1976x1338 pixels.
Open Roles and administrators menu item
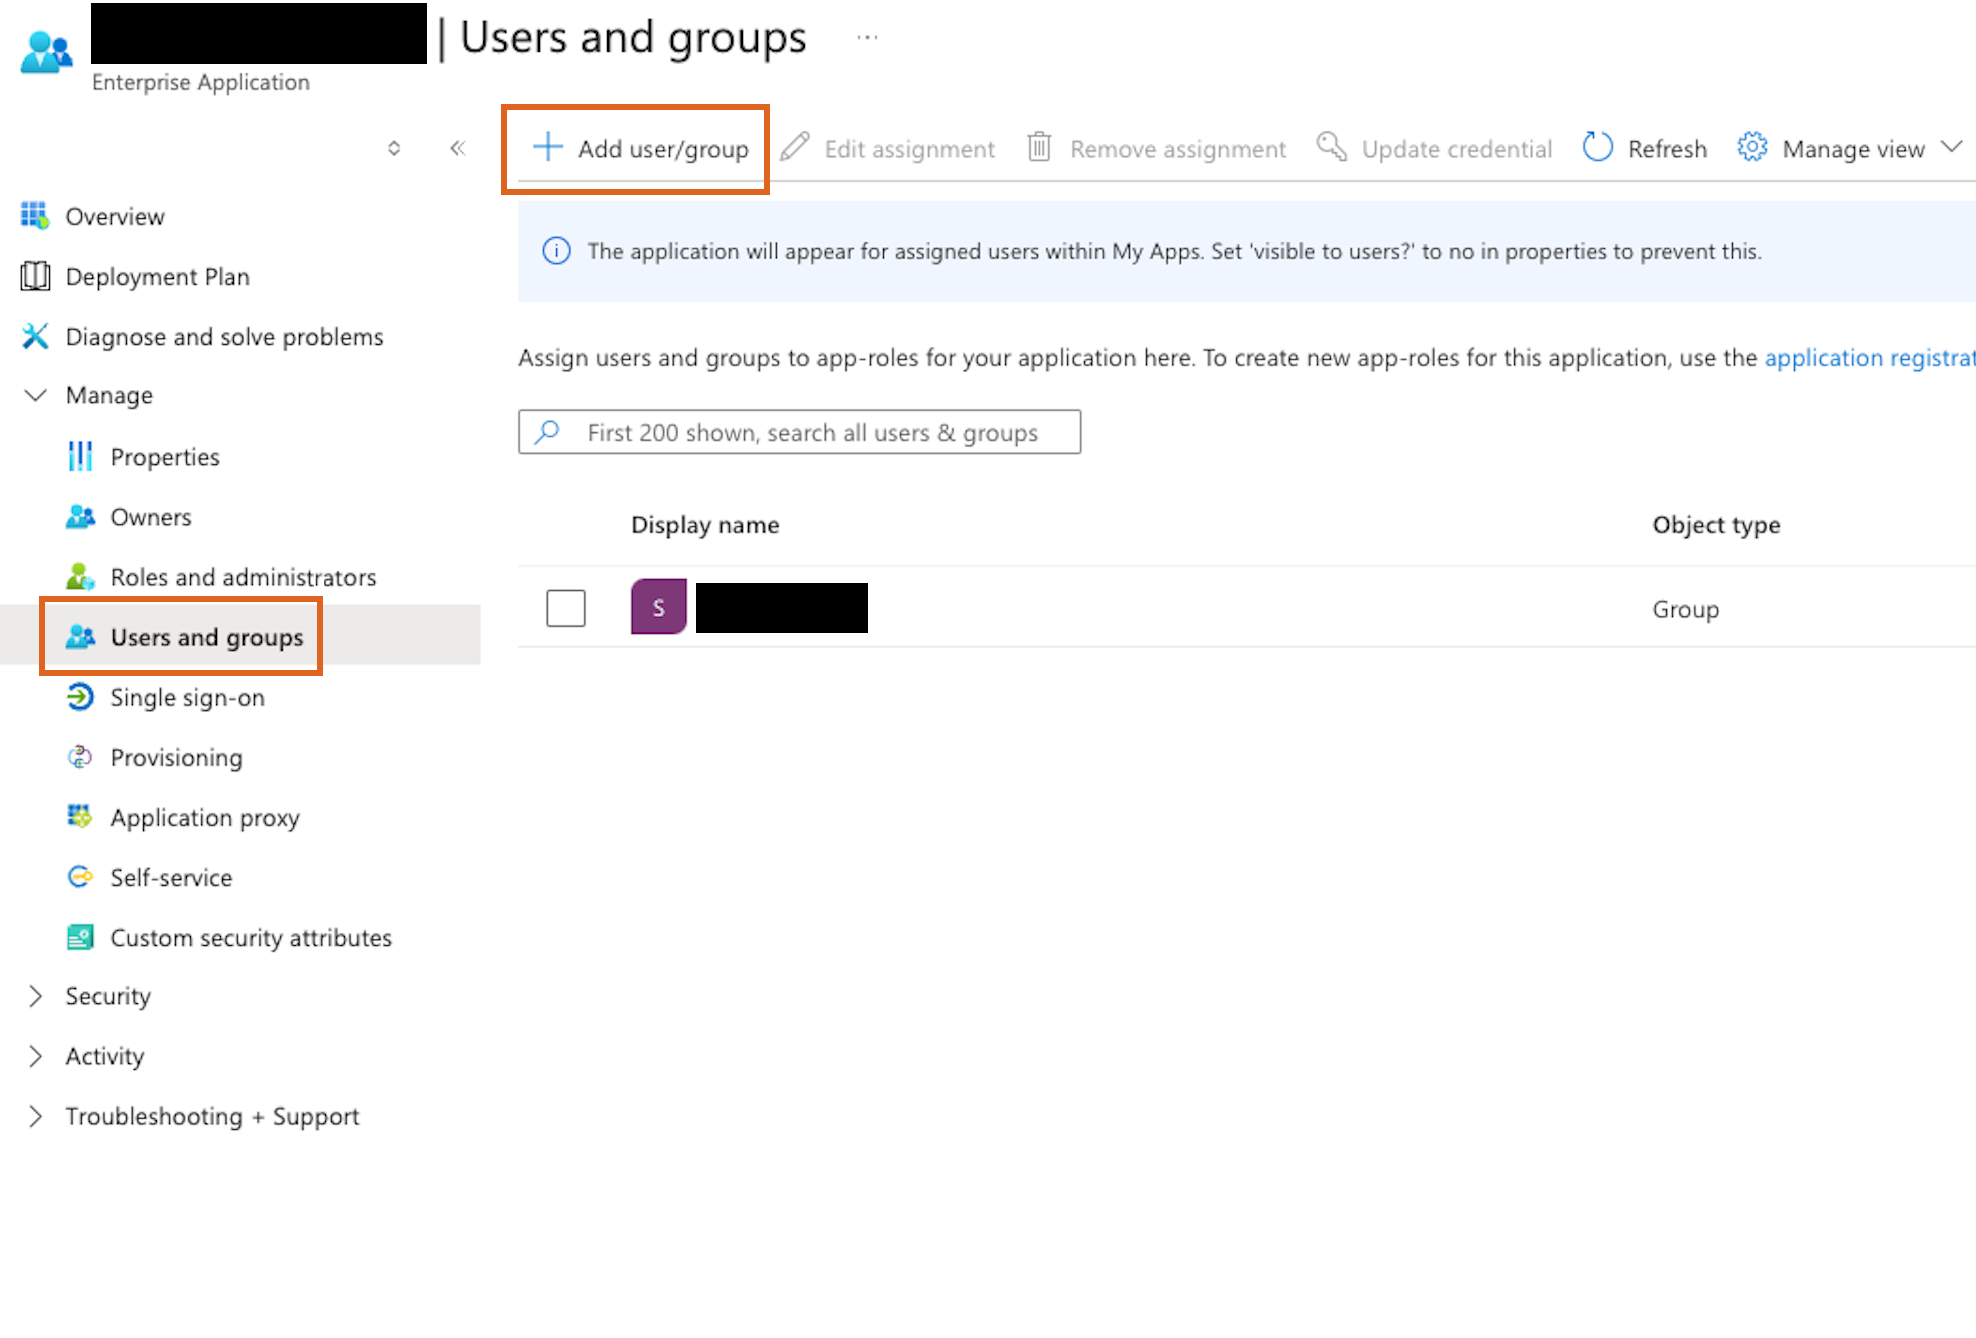click(x=243, y=577)
